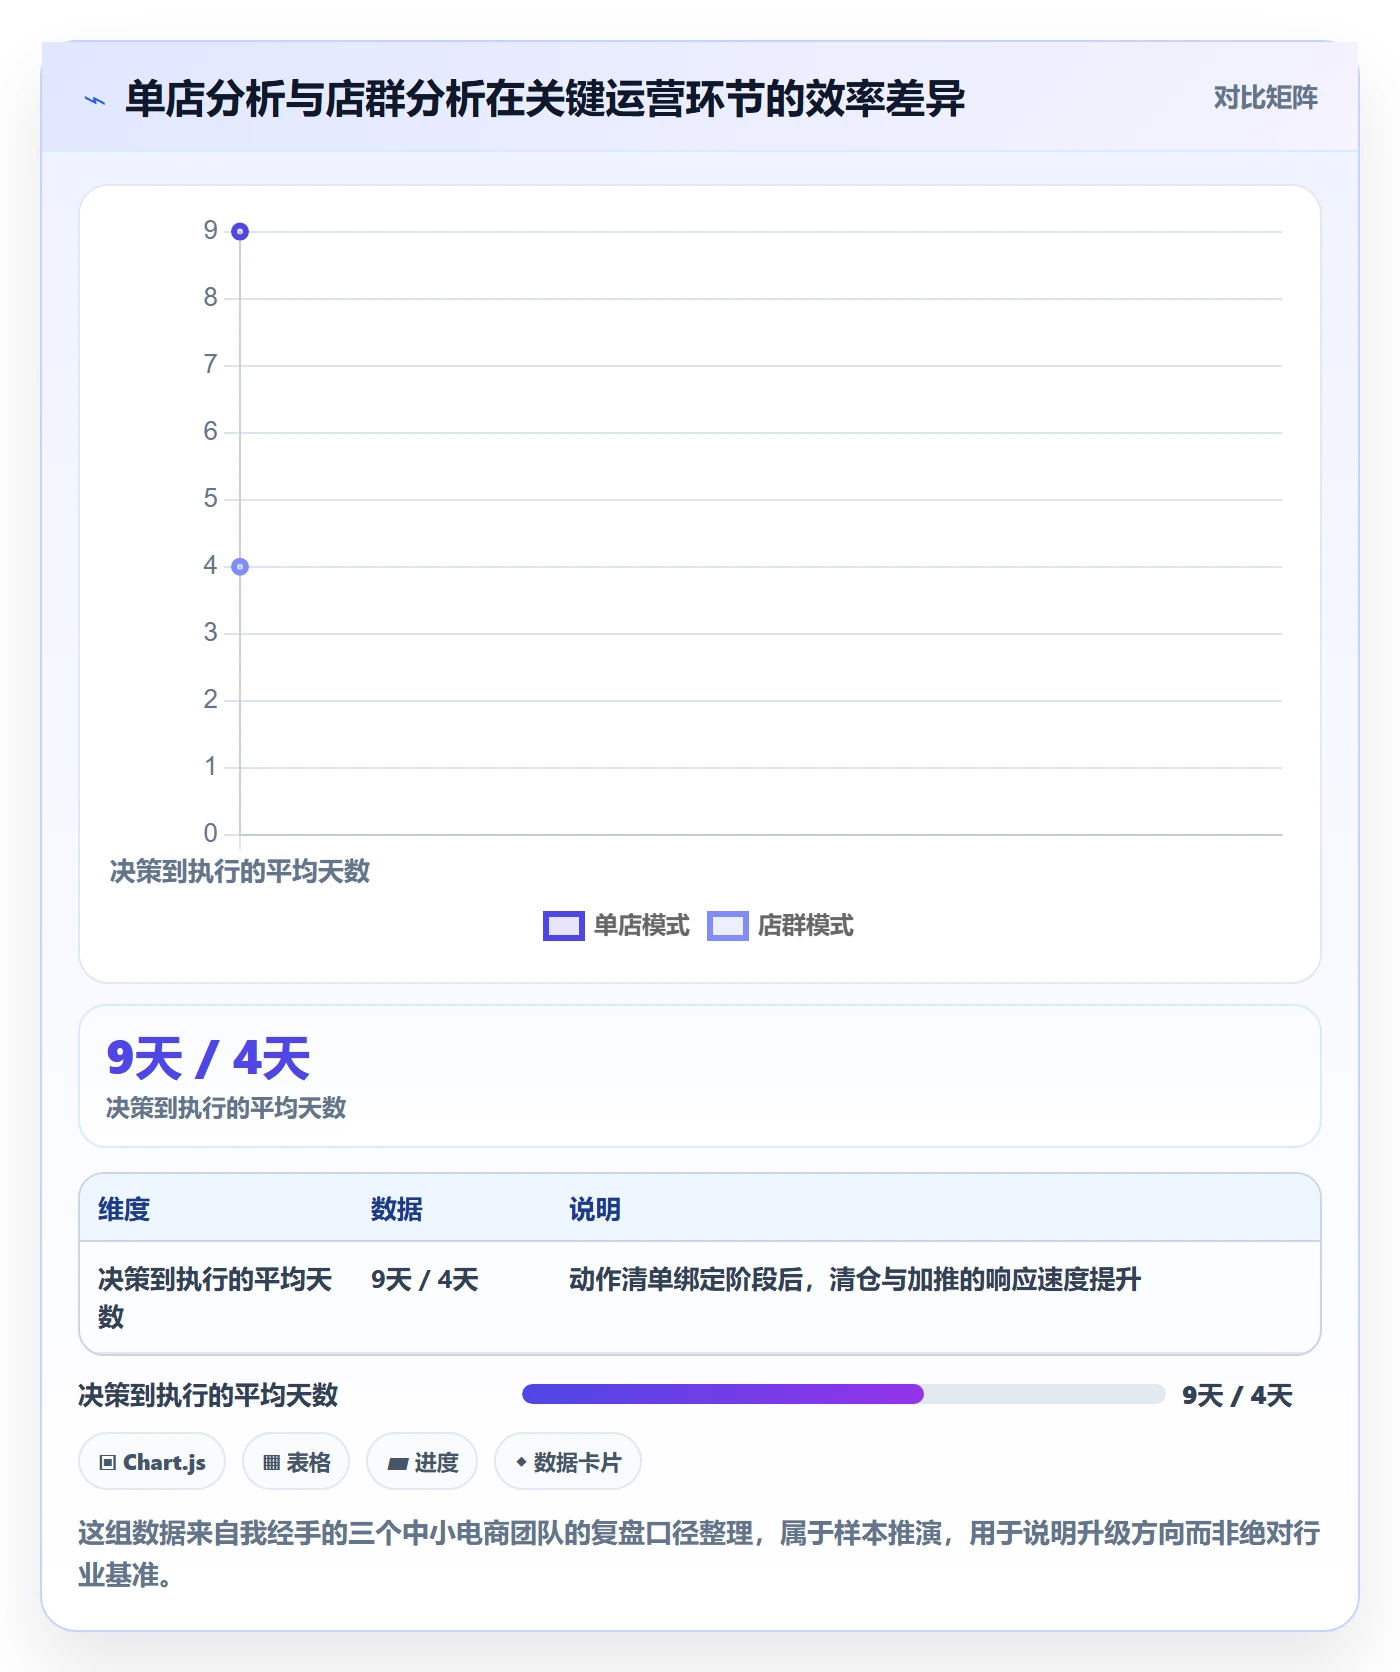Click the progress bar for 决策到执行的平均天数
Viewport: 1400px width, 1672px height.
click(x=843, y=1394)
